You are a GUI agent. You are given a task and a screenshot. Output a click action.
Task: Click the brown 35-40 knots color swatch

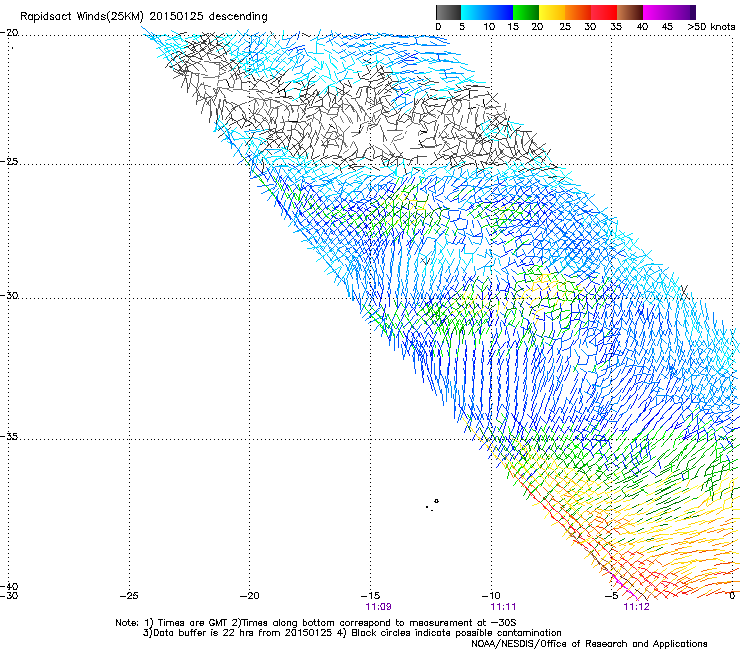(x=630, y=12)
